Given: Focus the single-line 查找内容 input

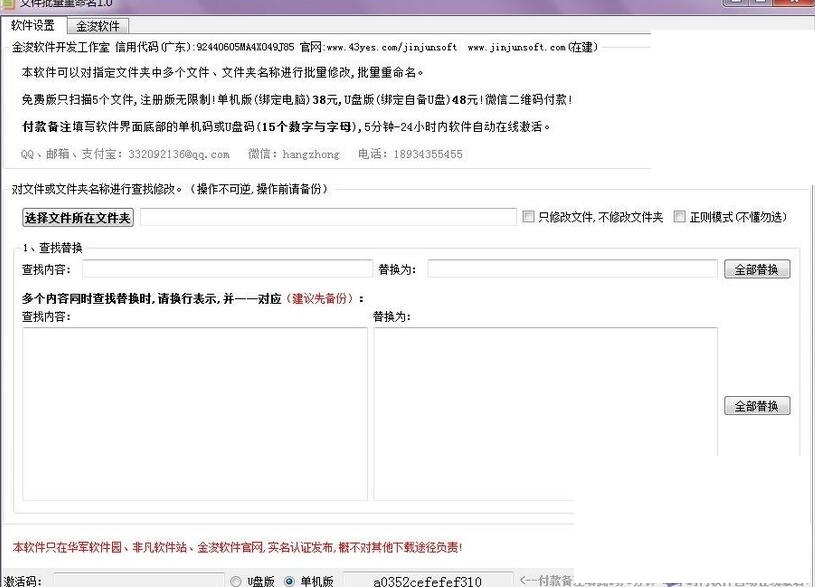Looking at the screenshot, I should (x=227, y=269).
